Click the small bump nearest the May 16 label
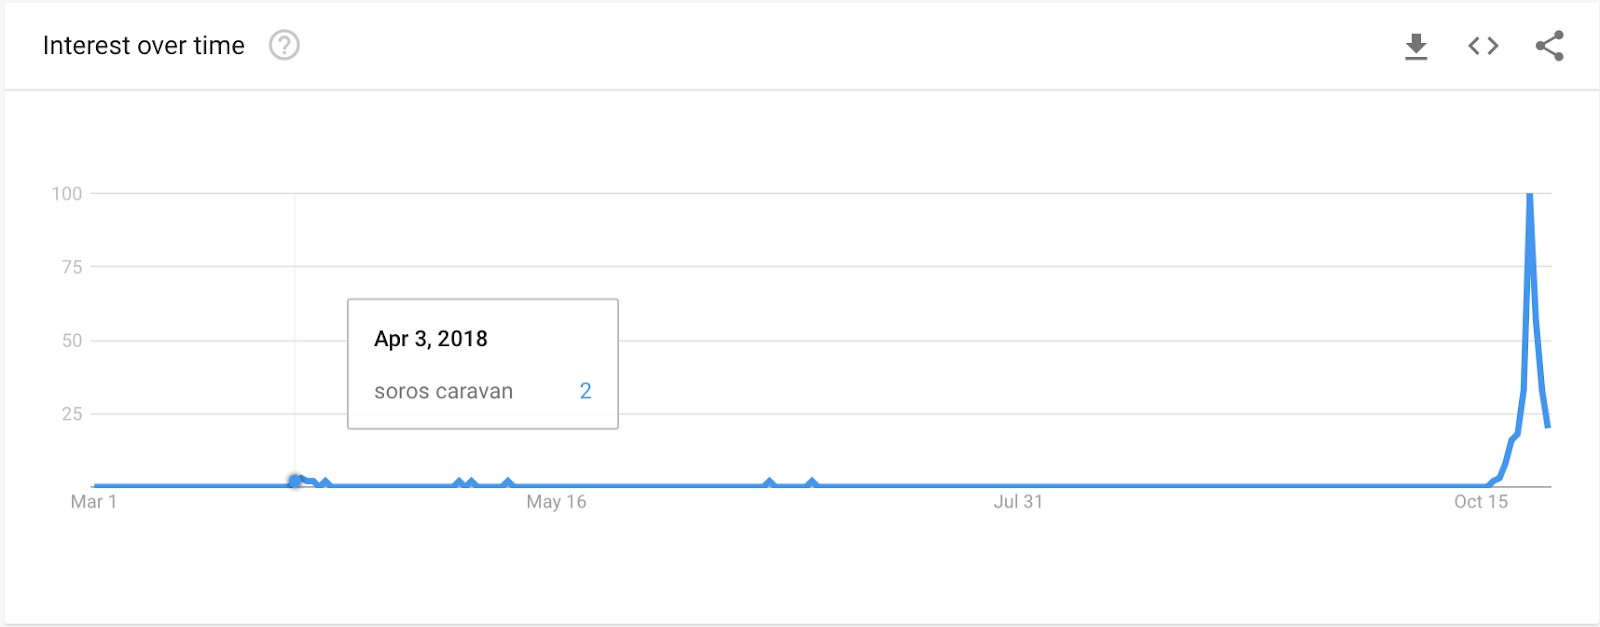The image size is (1600, 627). 508,483
